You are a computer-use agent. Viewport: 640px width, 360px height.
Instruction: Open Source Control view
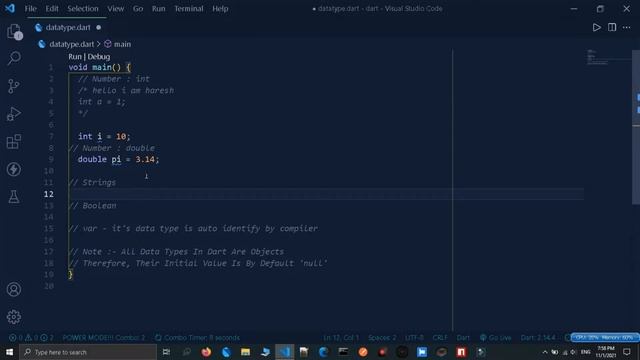click(x=13, y=86)
